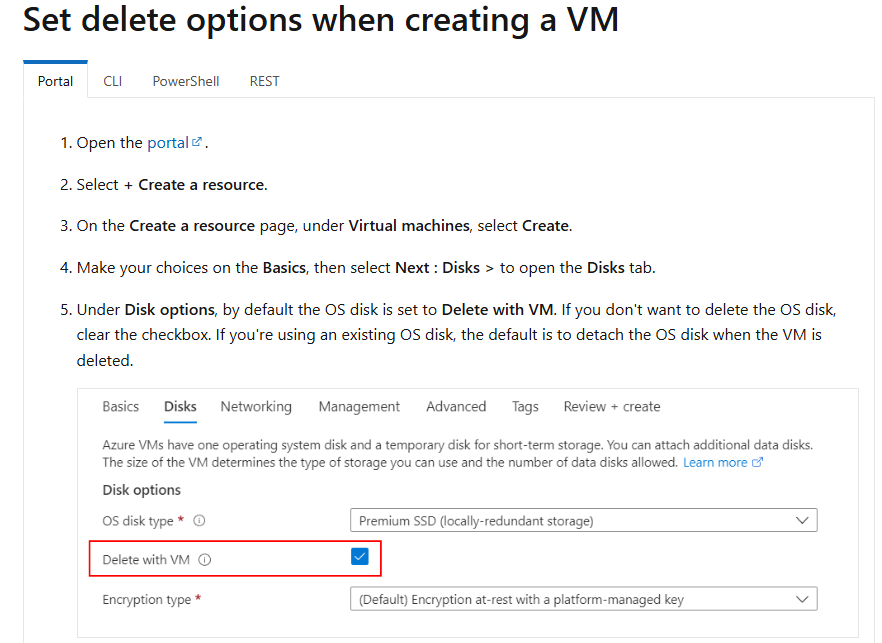Open the REST tab
Image resolution: width=882 pixels, height=643 pixels.
click(264, 82)
